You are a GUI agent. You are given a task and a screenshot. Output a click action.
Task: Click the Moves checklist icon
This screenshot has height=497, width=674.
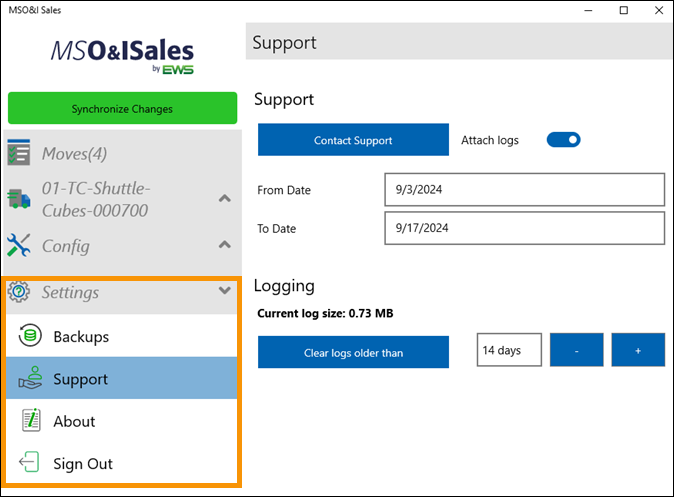18,152
